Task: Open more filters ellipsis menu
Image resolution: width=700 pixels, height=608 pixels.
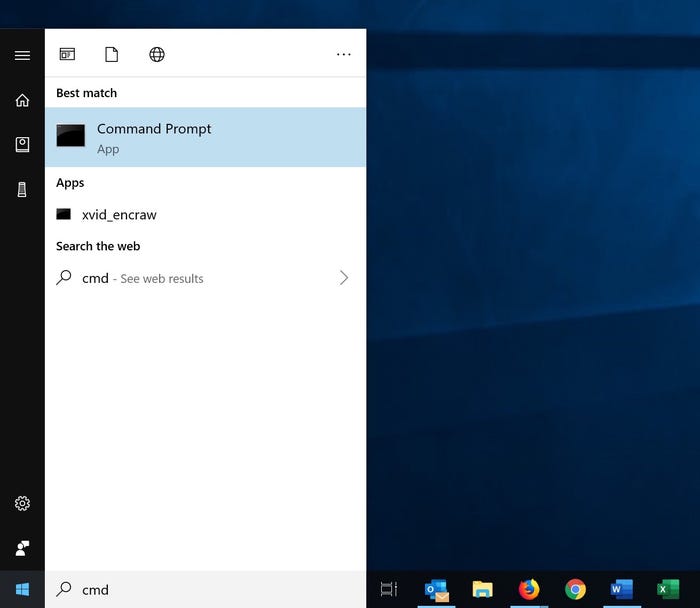Action: (344, 54)
